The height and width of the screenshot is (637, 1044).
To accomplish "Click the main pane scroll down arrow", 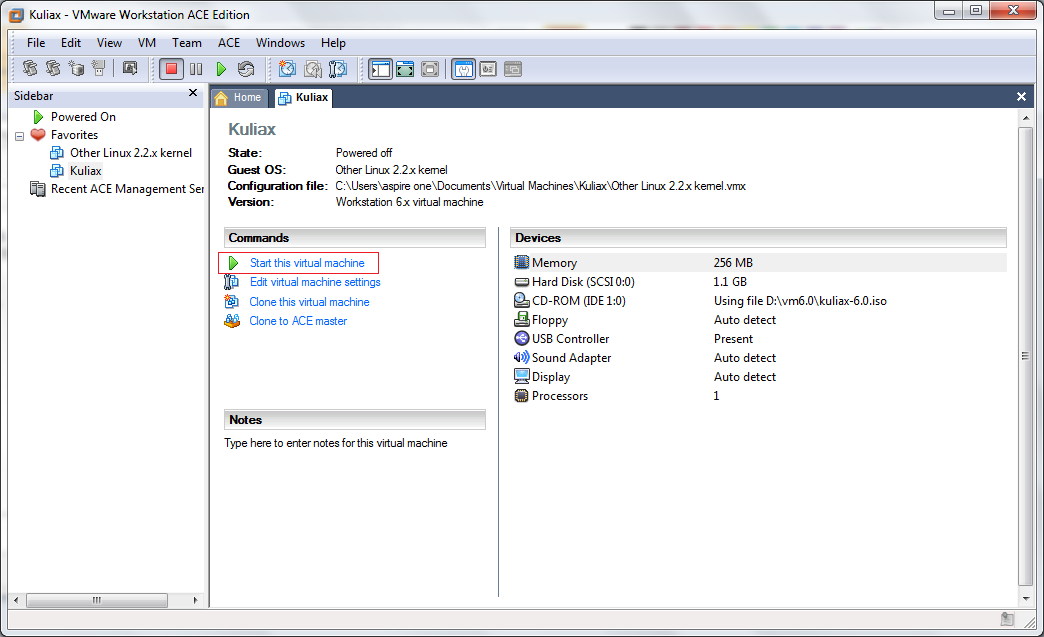I will tap(1025, 598).
